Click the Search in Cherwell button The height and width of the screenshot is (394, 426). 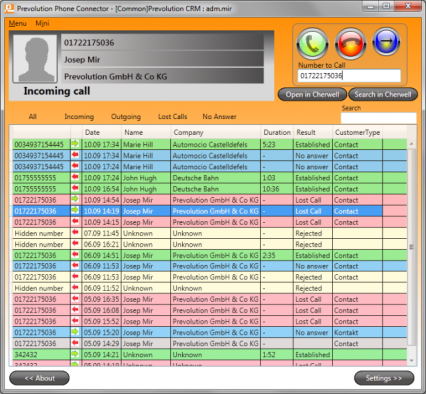383,94
